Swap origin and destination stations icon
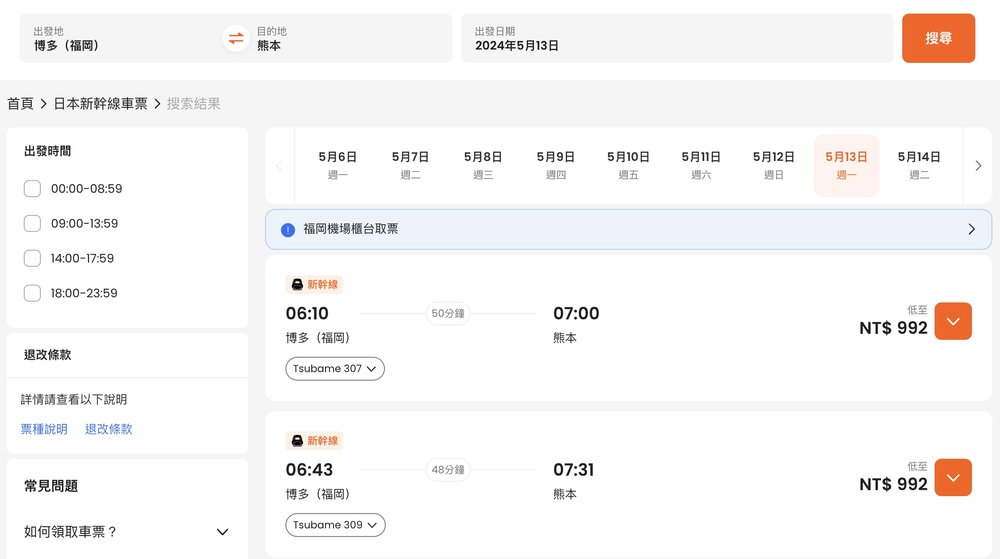The image size is (1000, 559). tap(235, 39)
